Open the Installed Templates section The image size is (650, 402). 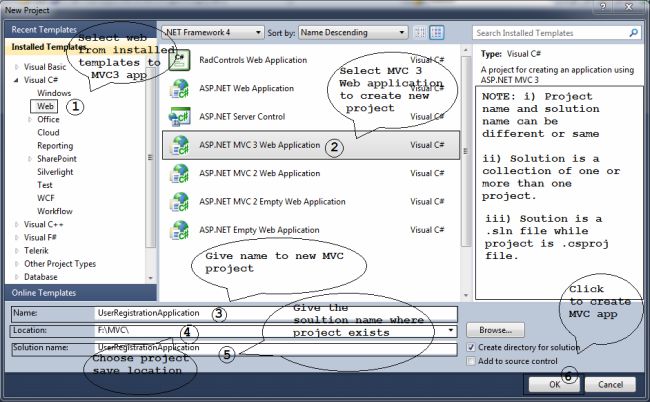click(x=81, y=47)
